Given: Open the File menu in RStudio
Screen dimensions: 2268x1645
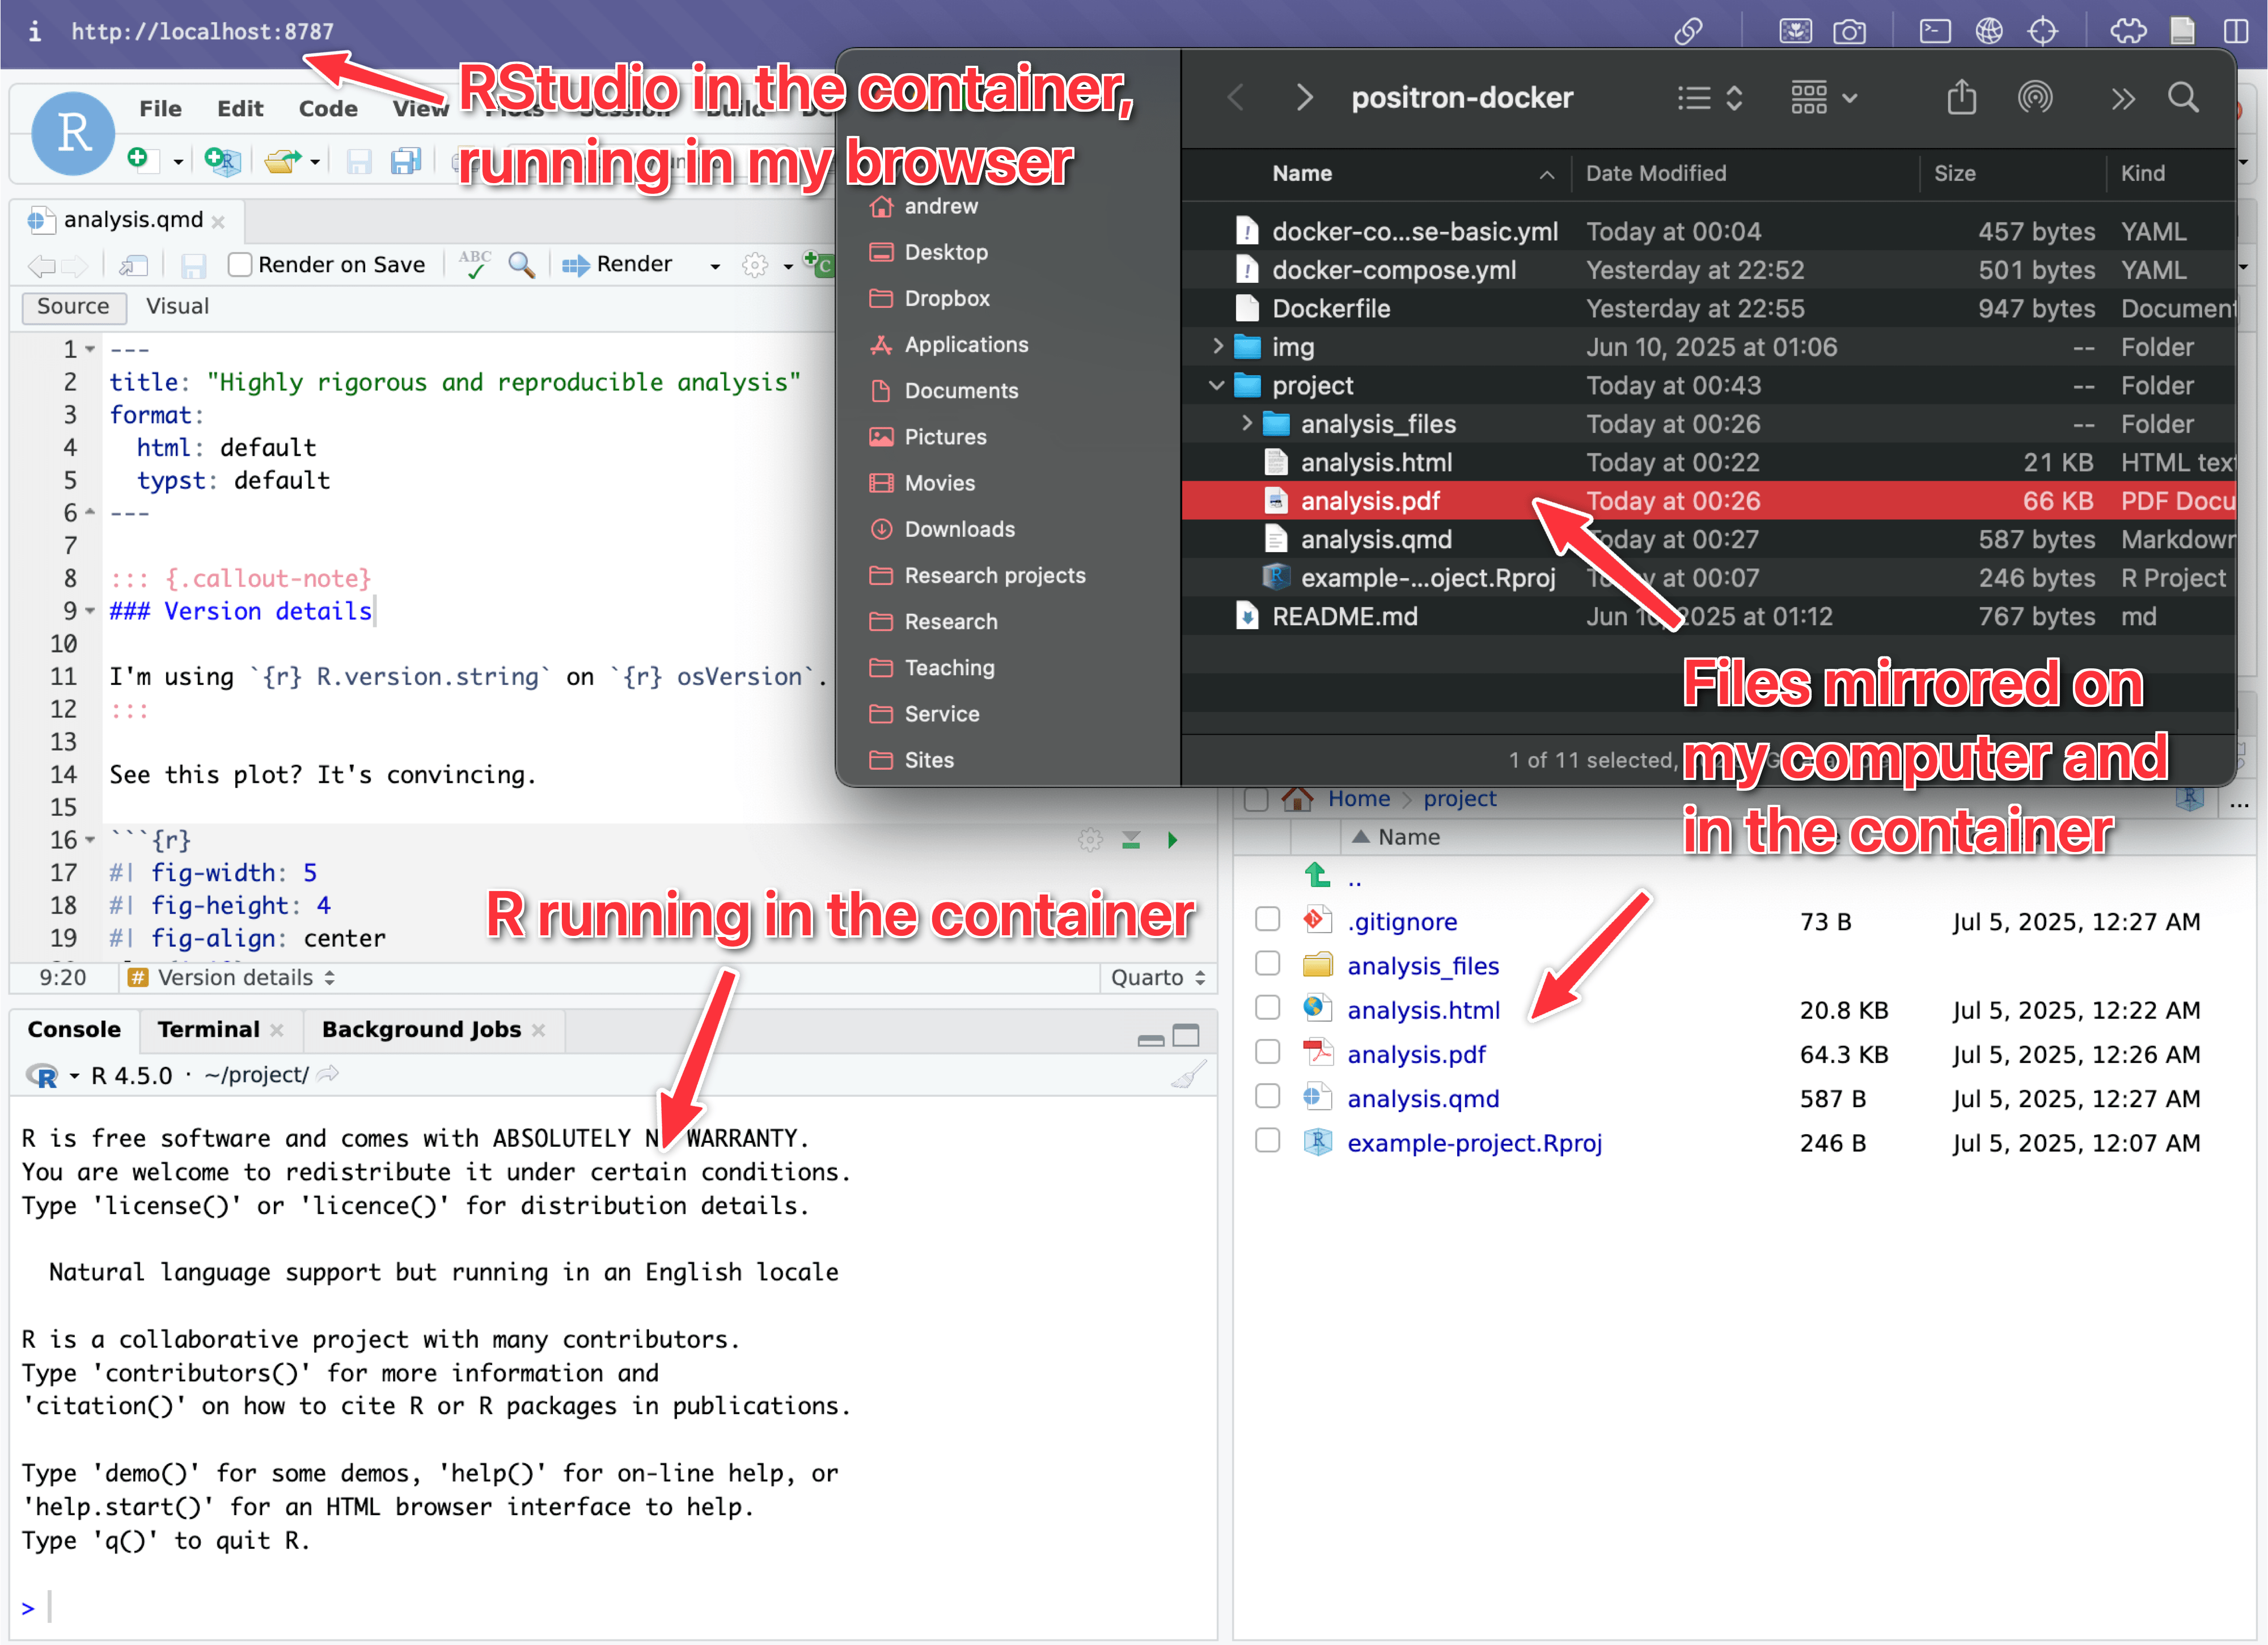Looking at the screenshot, I should (x=160, y=108).
